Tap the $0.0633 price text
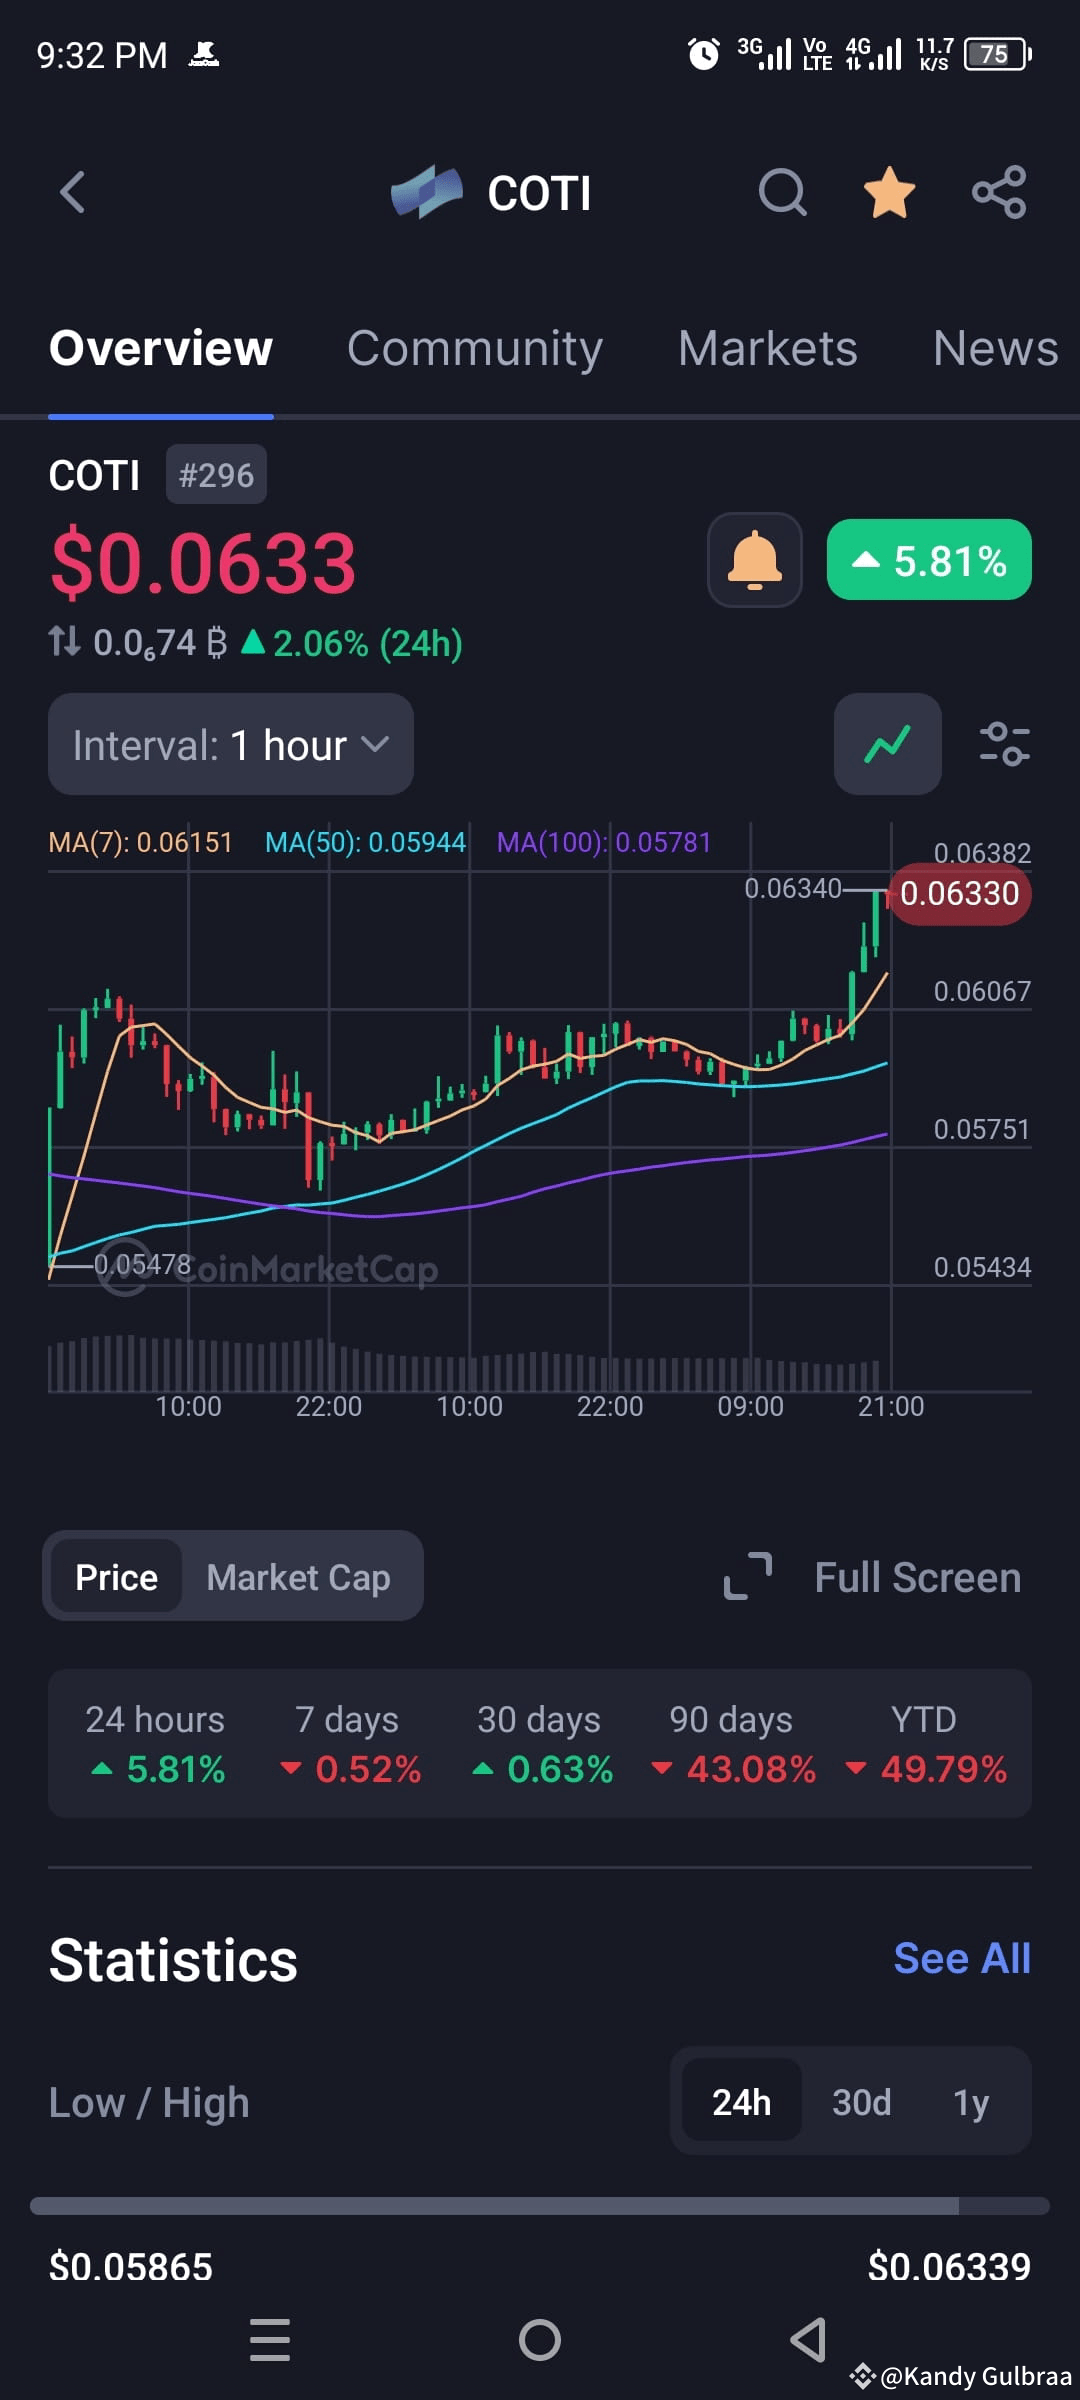The width and height of the screenshot is (1080, 2400). pos(203,563)
